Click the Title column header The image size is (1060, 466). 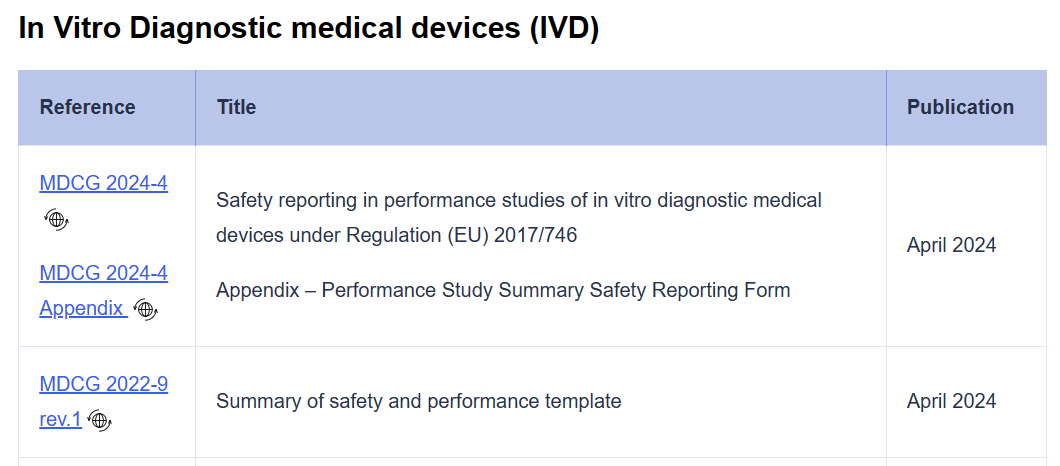point(236,108)
